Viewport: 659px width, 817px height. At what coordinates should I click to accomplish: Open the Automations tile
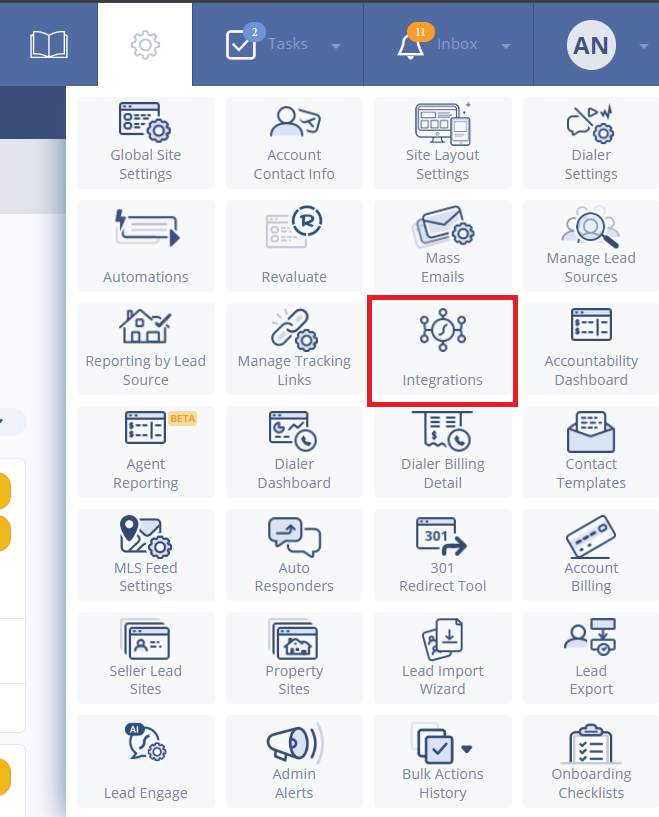[x=145, y=246]
